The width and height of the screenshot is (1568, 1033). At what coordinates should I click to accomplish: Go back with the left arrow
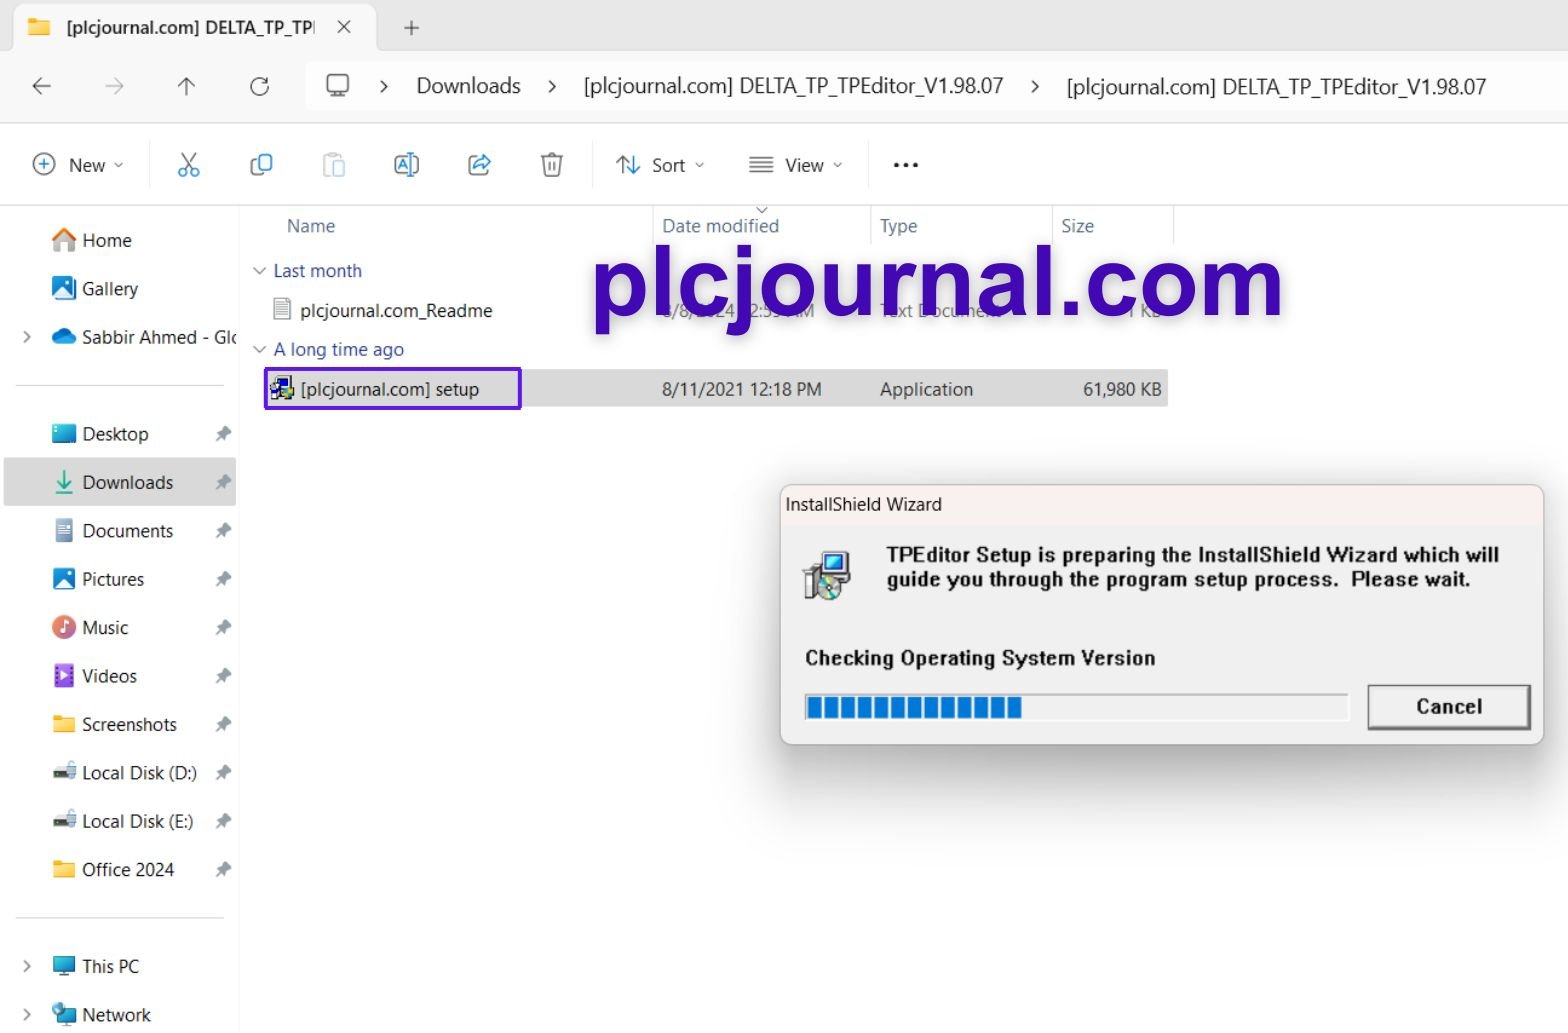coord(42,86)
